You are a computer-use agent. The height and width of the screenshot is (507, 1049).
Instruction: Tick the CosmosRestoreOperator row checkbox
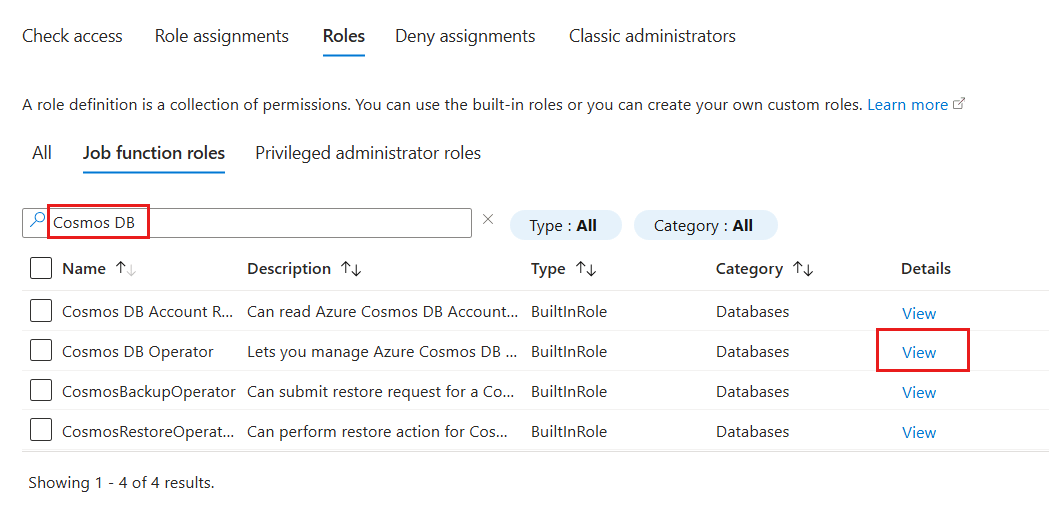41,431
